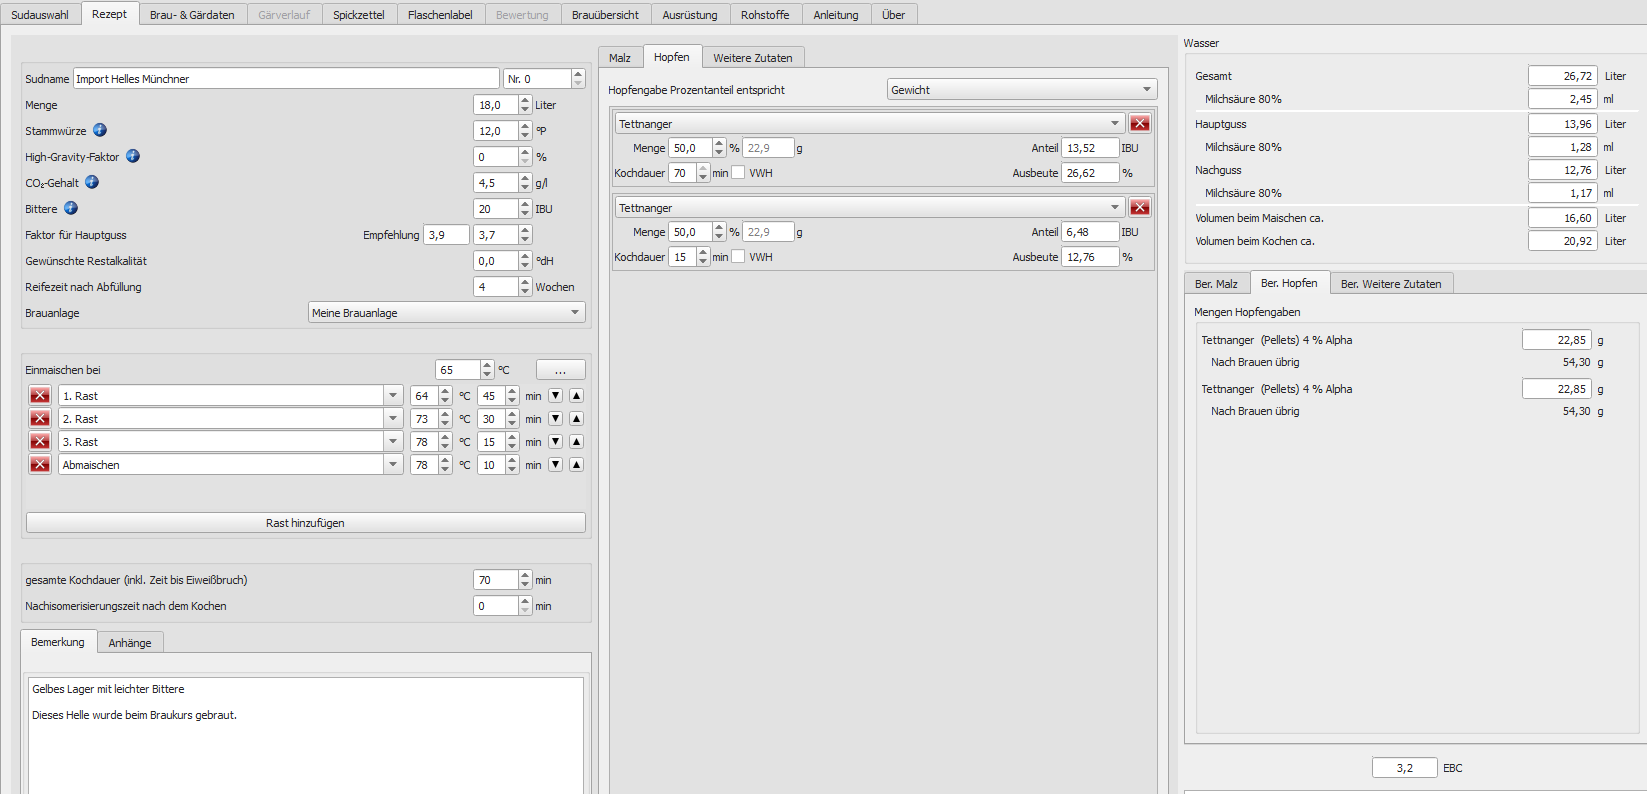Click the ellipsis button beside Einmaischen temperature
Viewport: 1647px width, 794px height.
click(560, 370)
